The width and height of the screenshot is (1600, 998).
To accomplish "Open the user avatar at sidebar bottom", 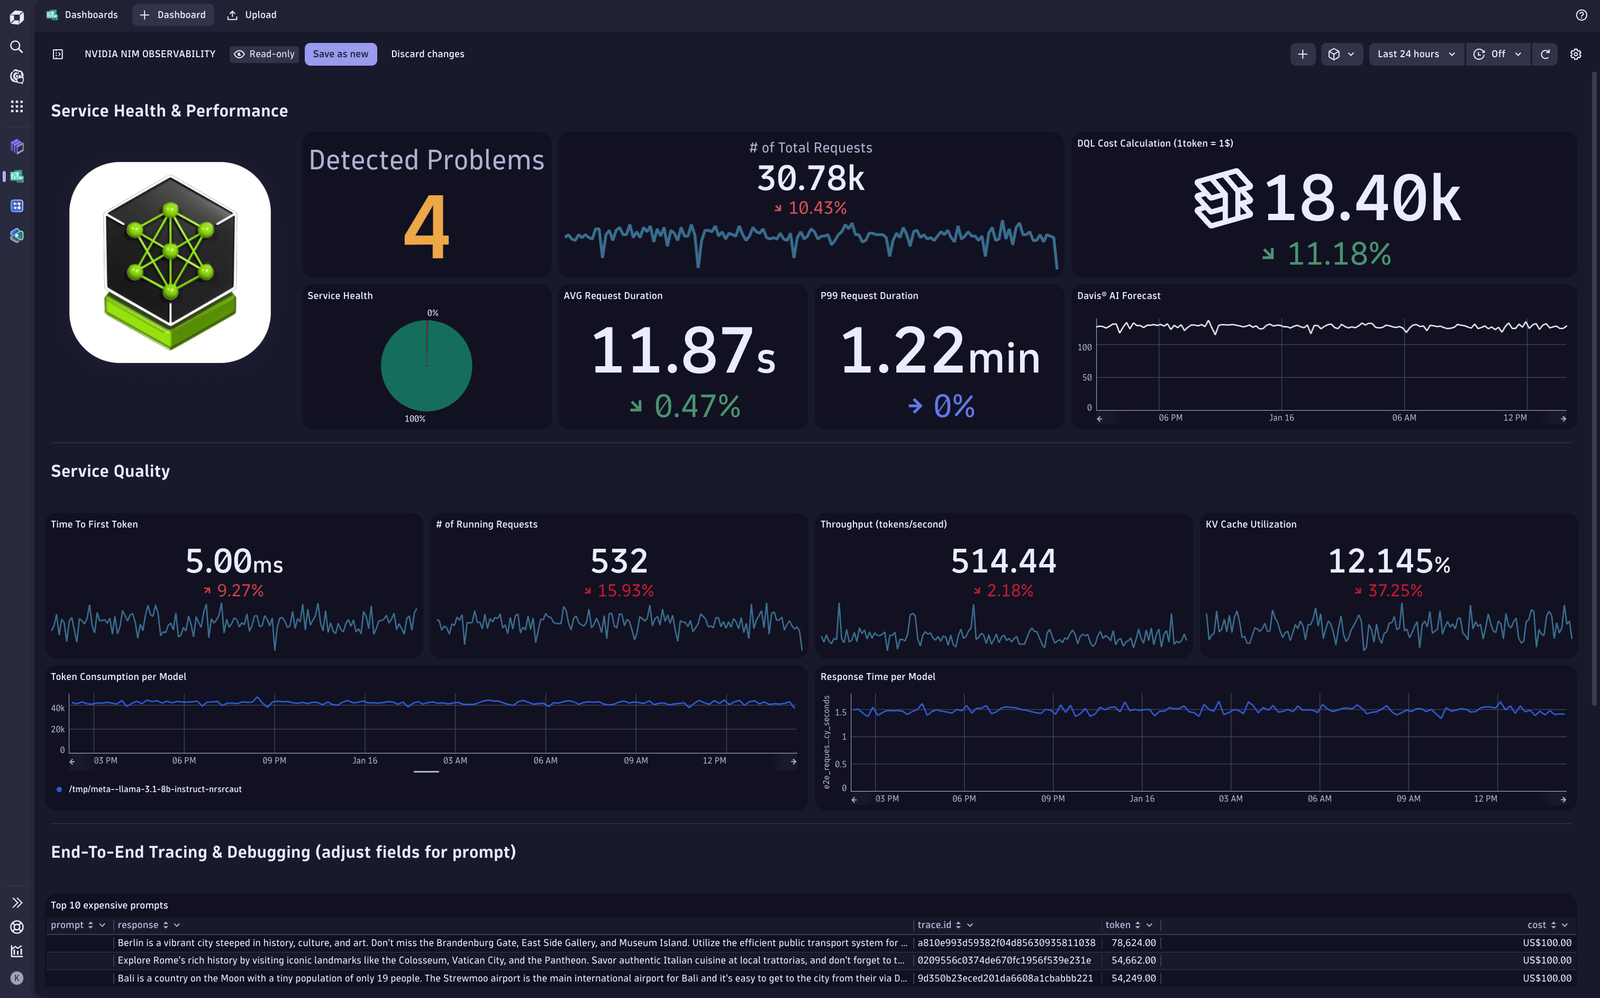I will point(16,978).
